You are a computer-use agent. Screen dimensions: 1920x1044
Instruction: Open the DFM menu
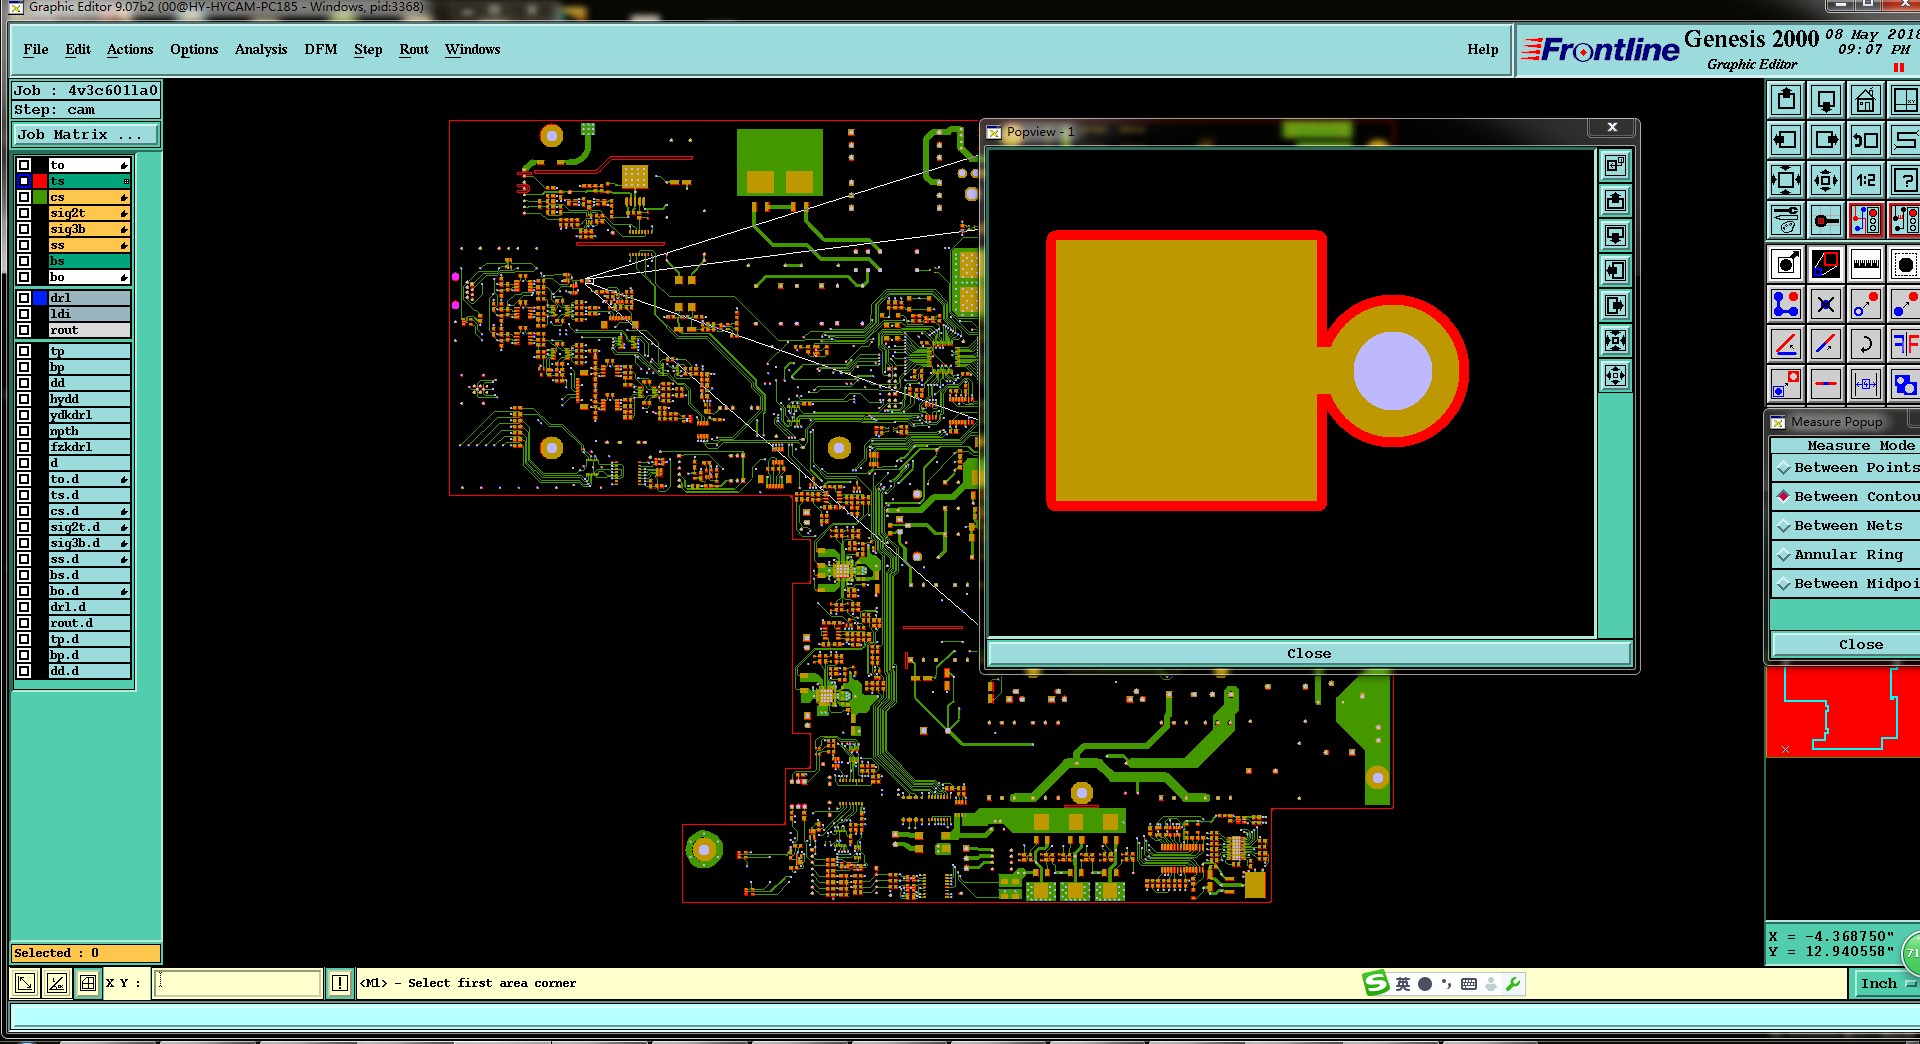point(321,49)
